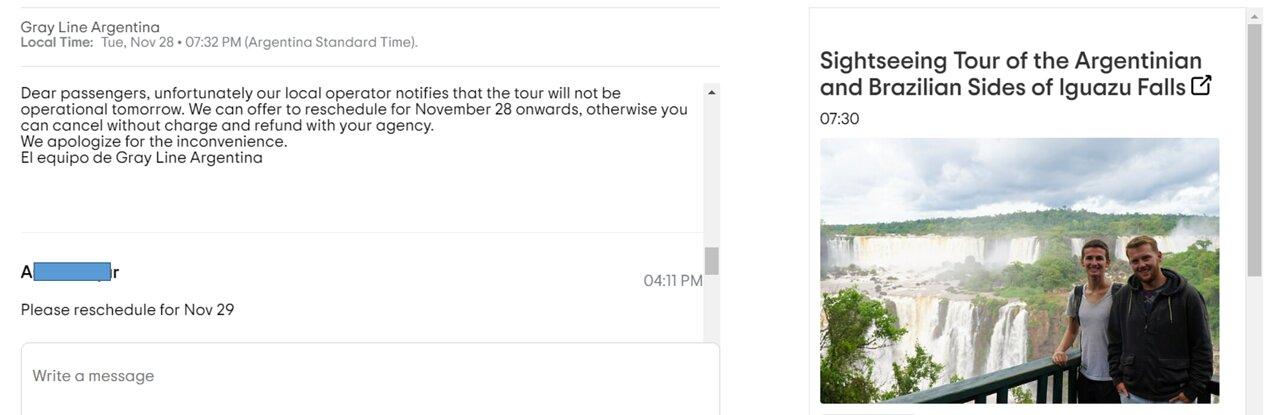Open the Sightseeing Tour of Iguazu Falls title
Image resolution: width=1280 pixels, height=415 pixels.
pos(1010,73)
